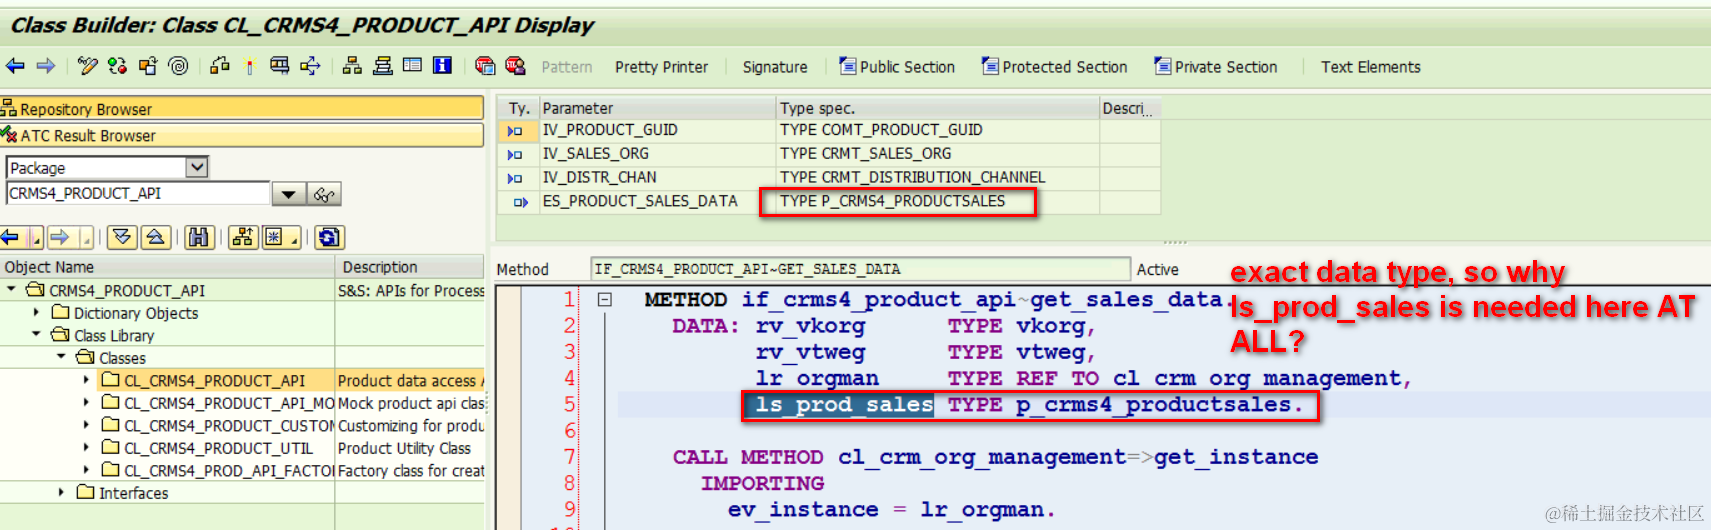Expand the Interfaces tree node
1711x530 pixels.
tap(61, 492)
